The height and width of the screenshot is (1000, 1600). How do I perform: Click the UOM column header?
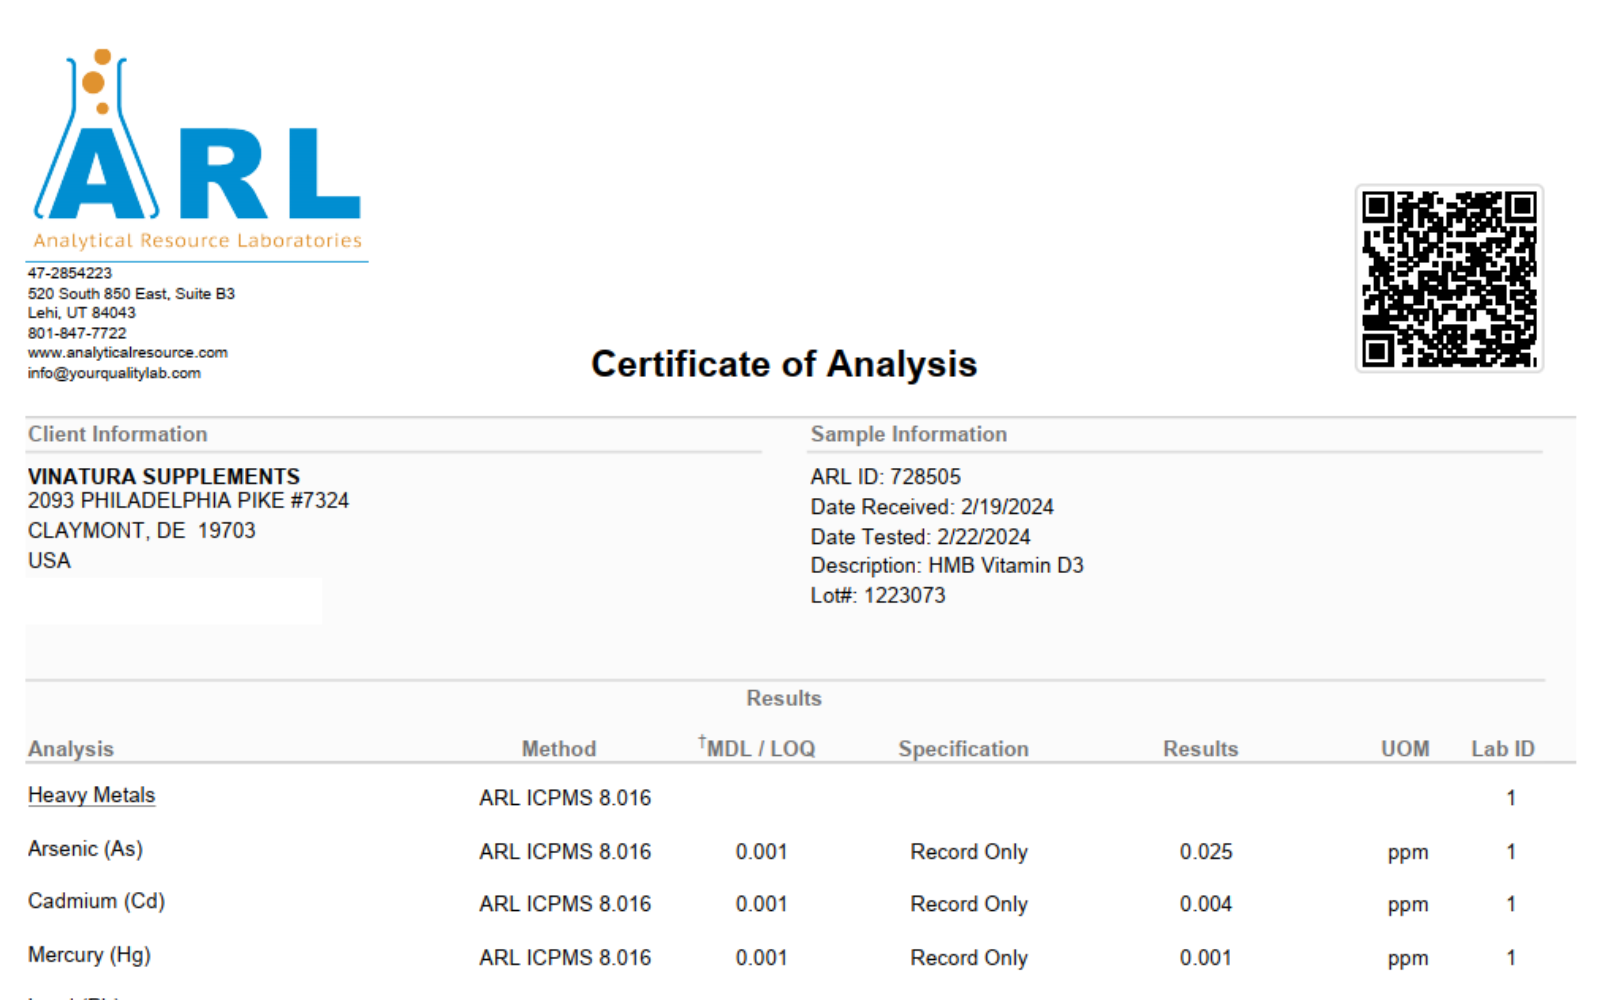click(1405, 749)
